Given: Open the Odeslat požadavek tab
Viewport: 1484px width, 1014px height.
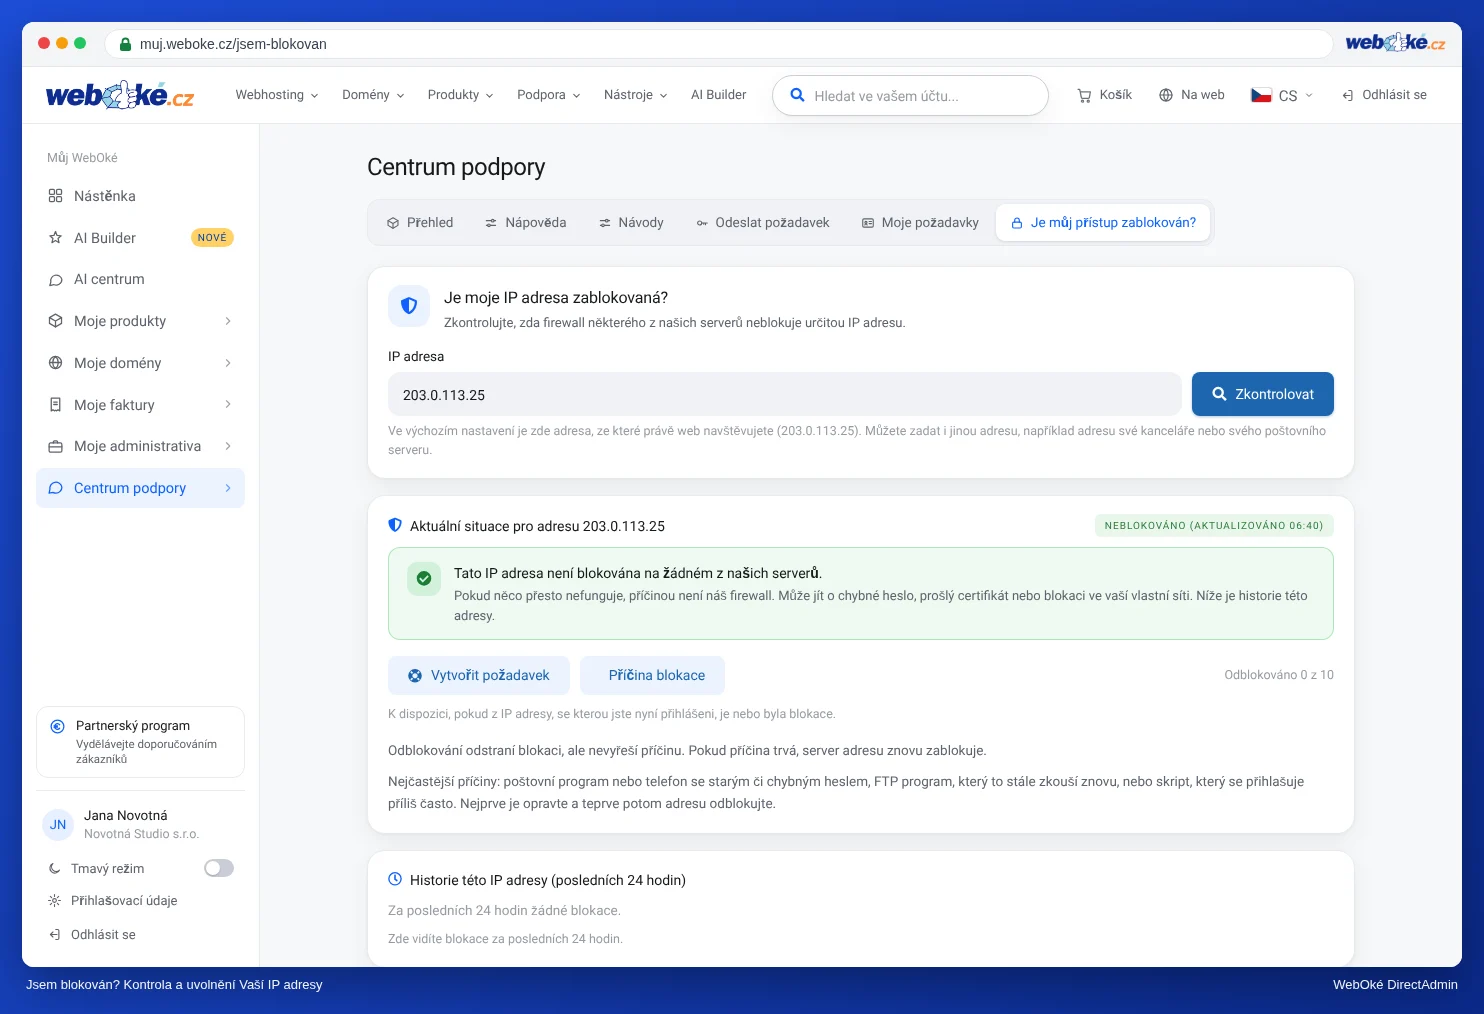Looking at the screenshot, I should click(763, 223).
